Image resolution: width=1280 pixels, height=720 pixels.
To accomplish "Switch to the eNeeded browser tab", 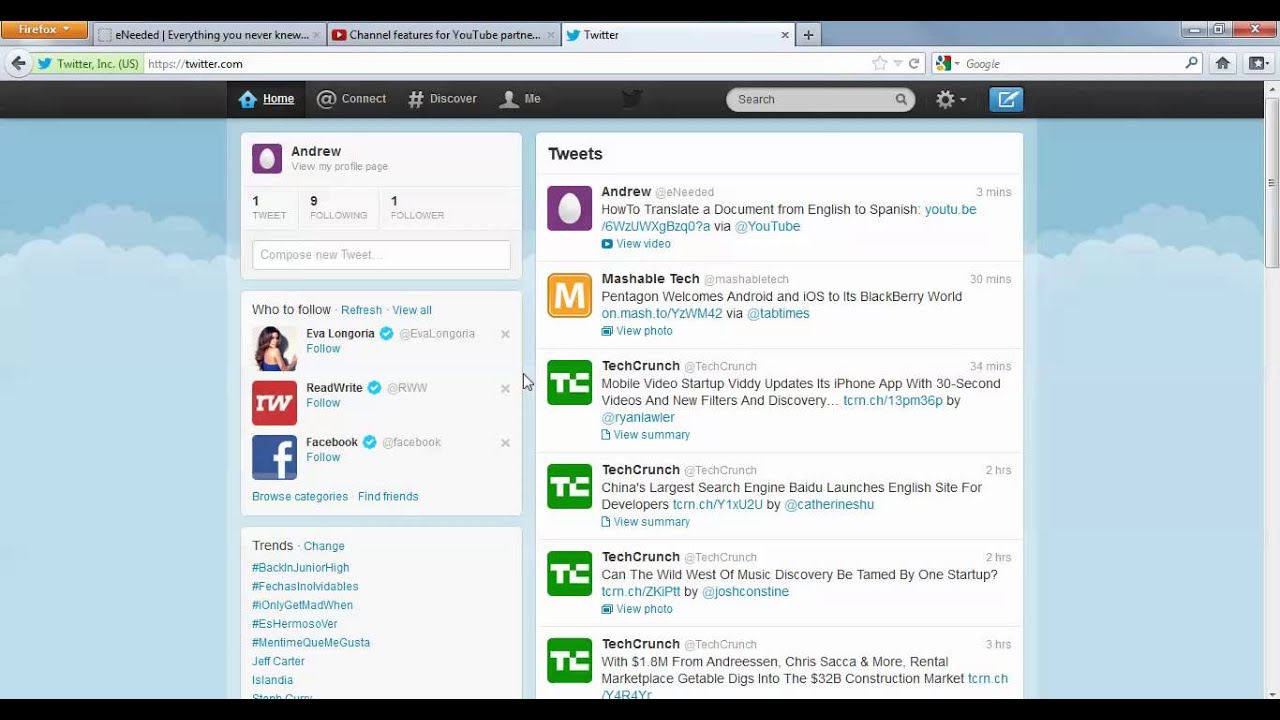I will (x=210, y=35).
